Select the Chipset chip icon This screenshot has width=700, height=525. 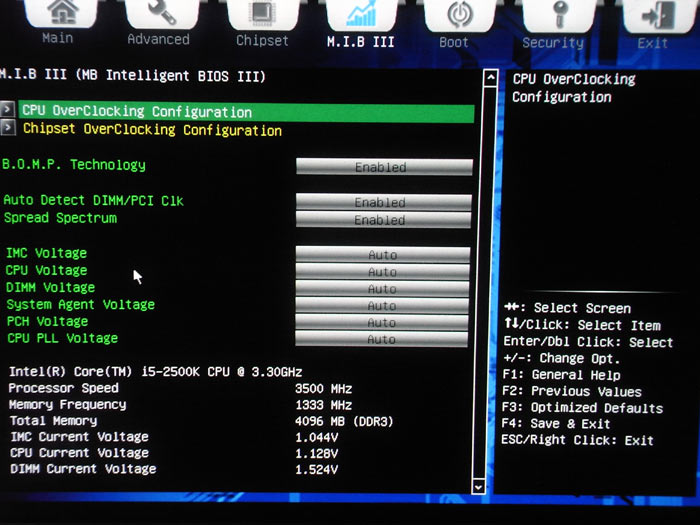pos(263,14)
